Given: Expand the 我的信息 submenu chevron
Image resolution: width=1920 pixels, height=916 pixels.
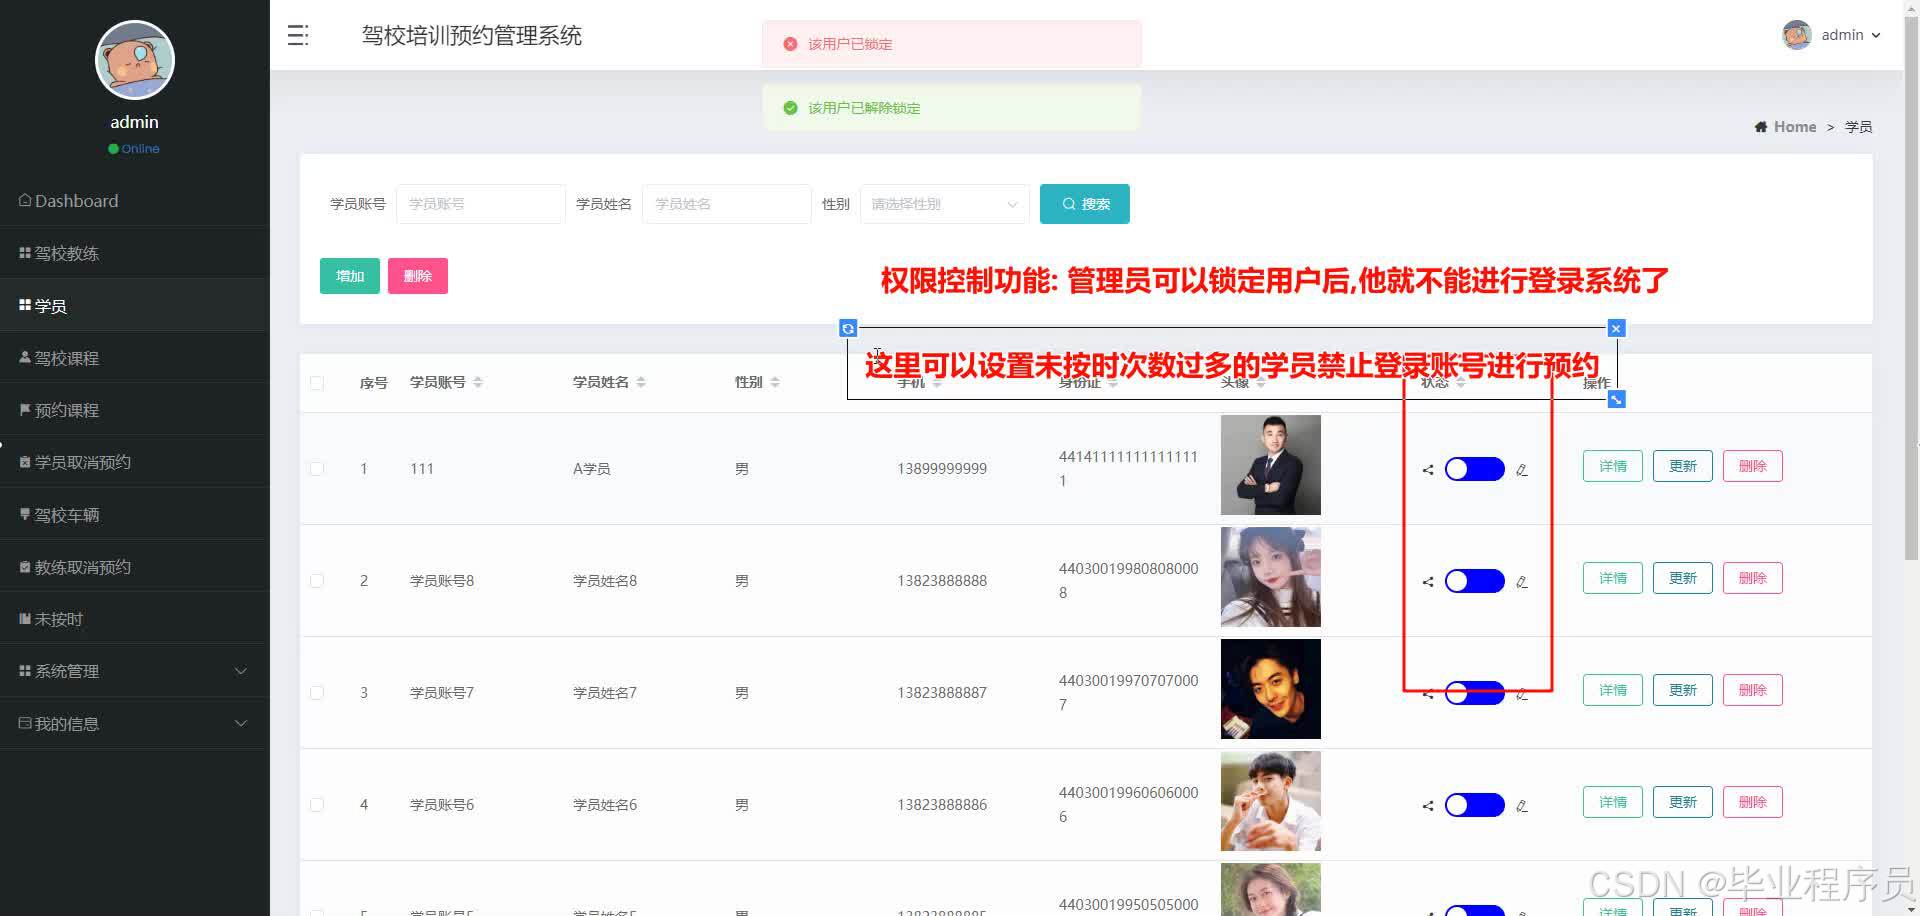Looking at the screenshot, I should 241,723.
